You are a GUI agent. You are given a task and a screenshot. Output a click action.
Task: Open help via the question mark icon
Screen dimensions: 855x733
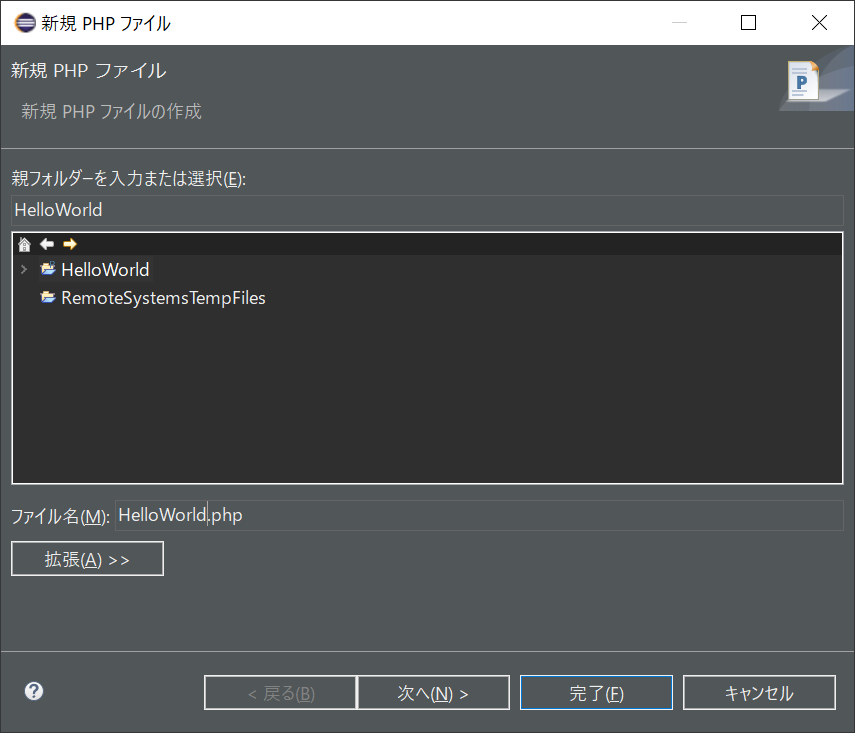(33, 691)
